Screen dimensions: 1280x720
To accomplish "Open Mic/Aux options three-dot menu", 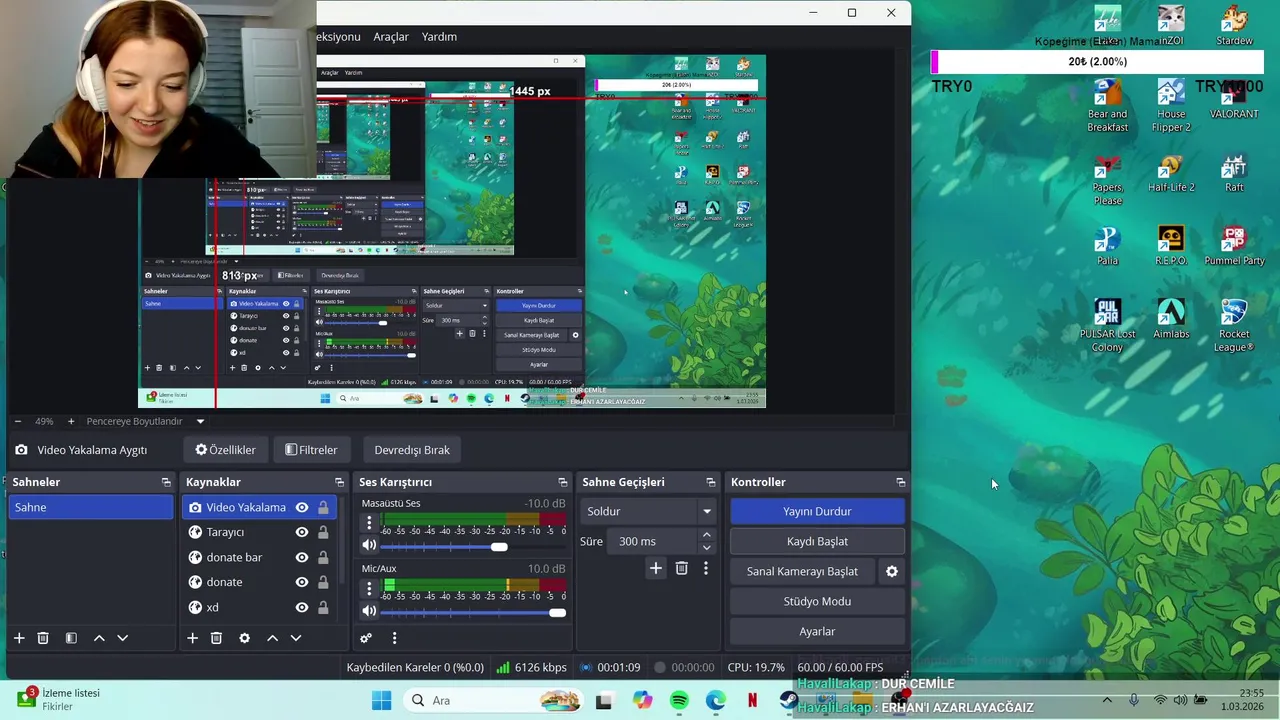I will tap(369, 588).
